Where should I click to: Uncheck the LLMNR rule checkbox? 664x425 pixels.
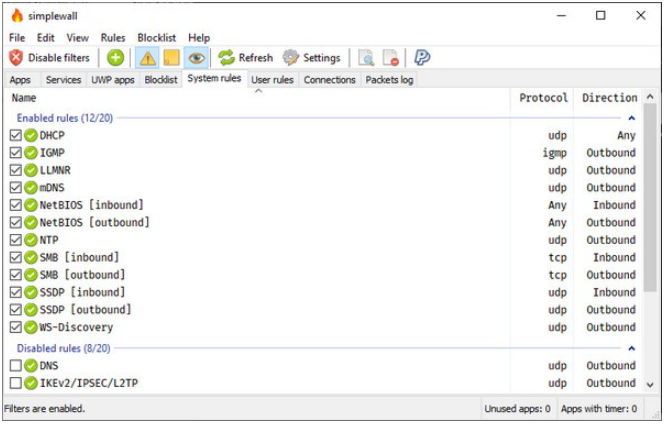click(x=16, y=170)
